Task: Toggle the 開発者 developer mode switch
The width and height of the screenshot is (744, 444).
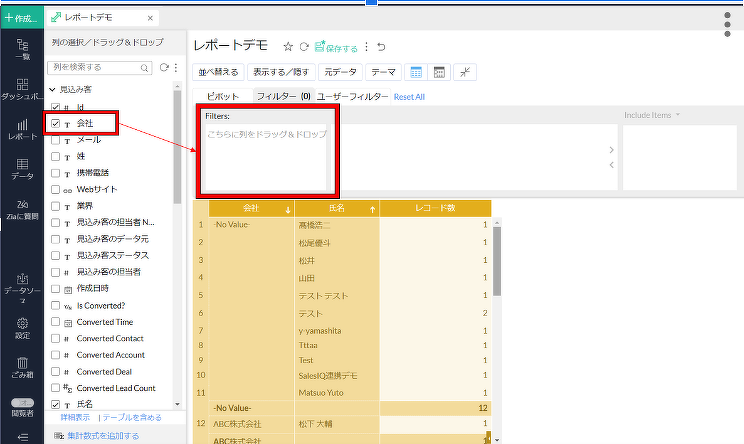Action: point(22,402)
